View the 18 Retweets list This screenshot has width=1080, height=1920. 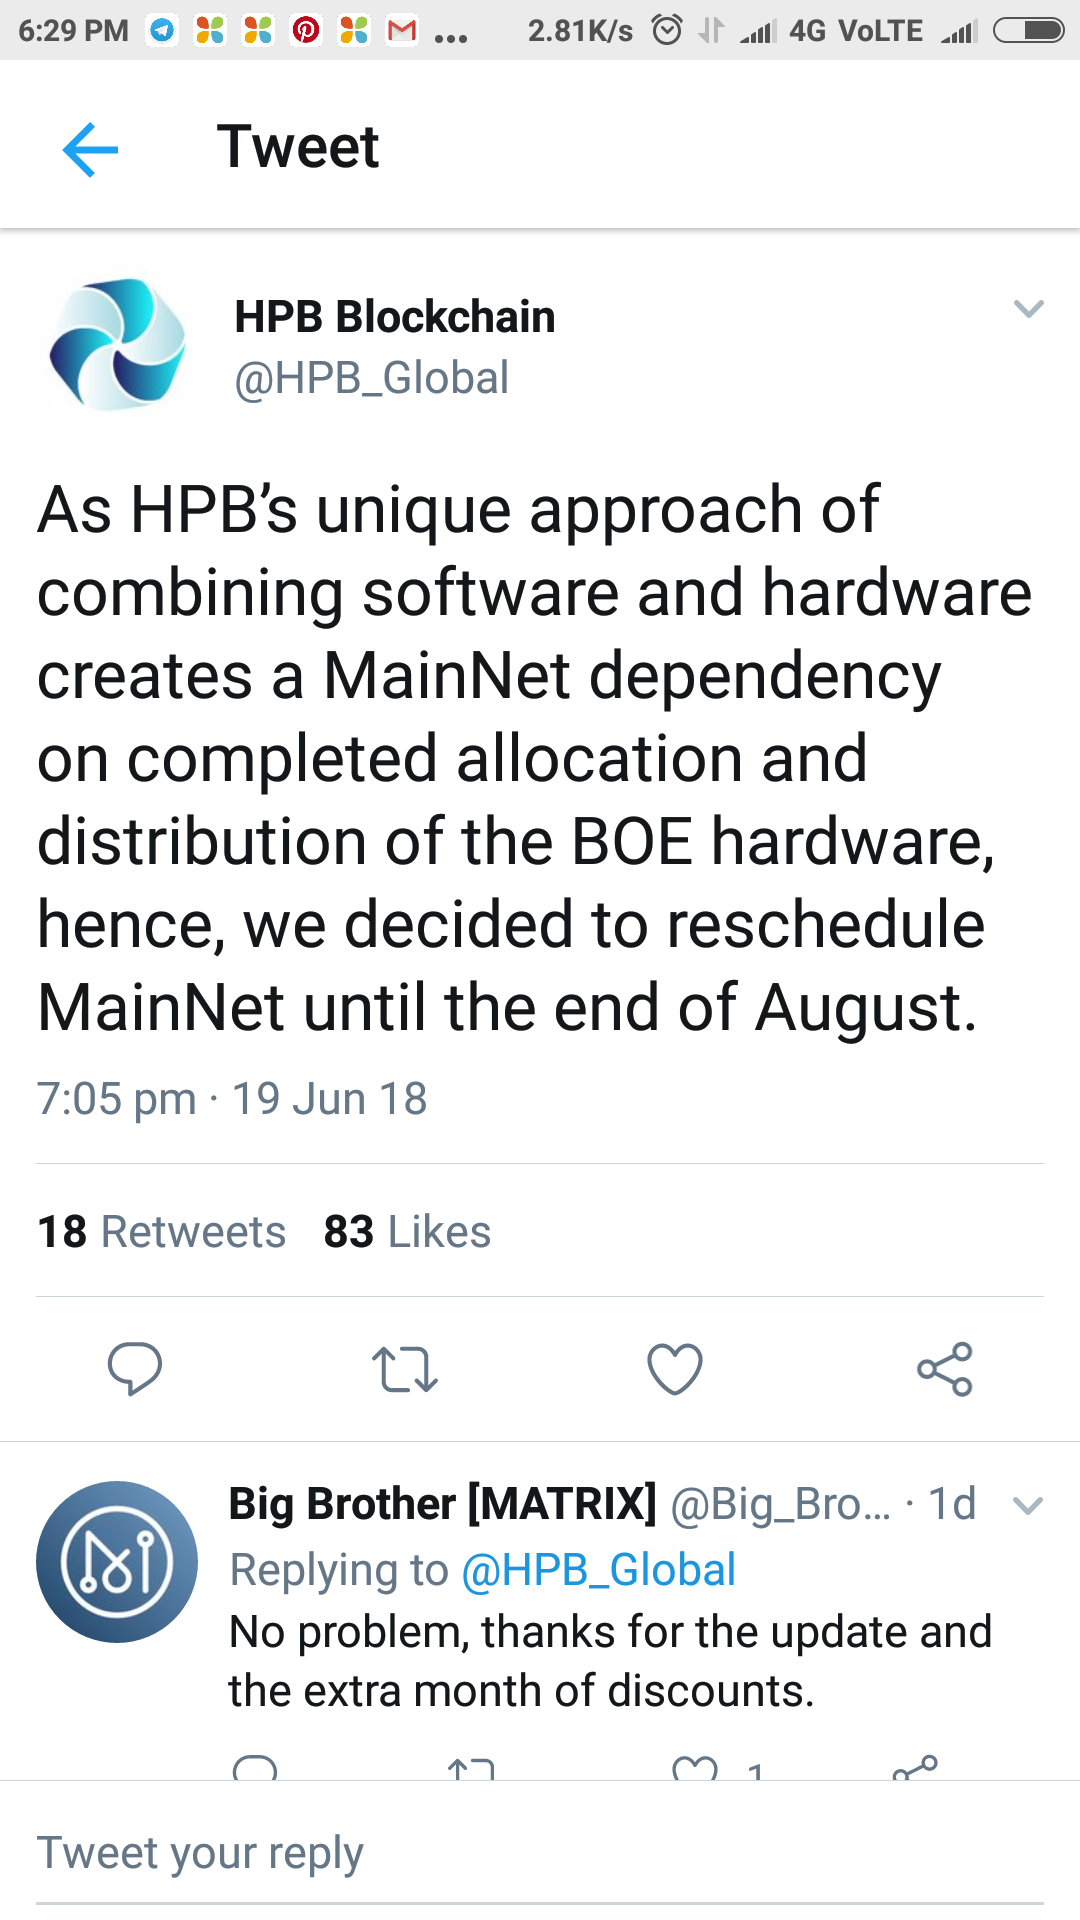pos(162,1232)
